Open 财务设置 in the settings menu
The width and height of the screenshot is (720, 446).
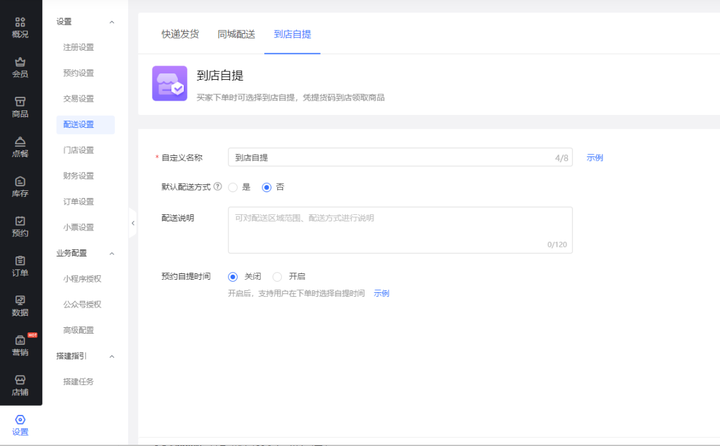[79, 176]
